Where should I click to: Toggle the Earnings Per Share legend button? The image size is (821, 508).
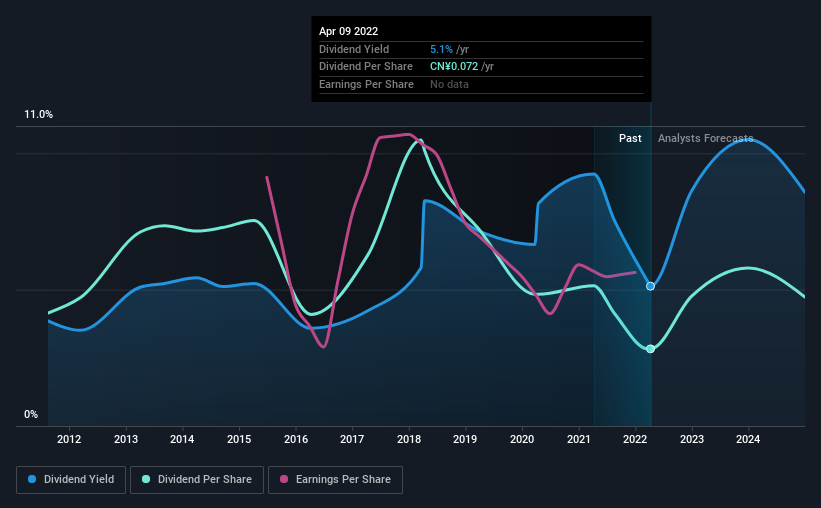point(335,480)
